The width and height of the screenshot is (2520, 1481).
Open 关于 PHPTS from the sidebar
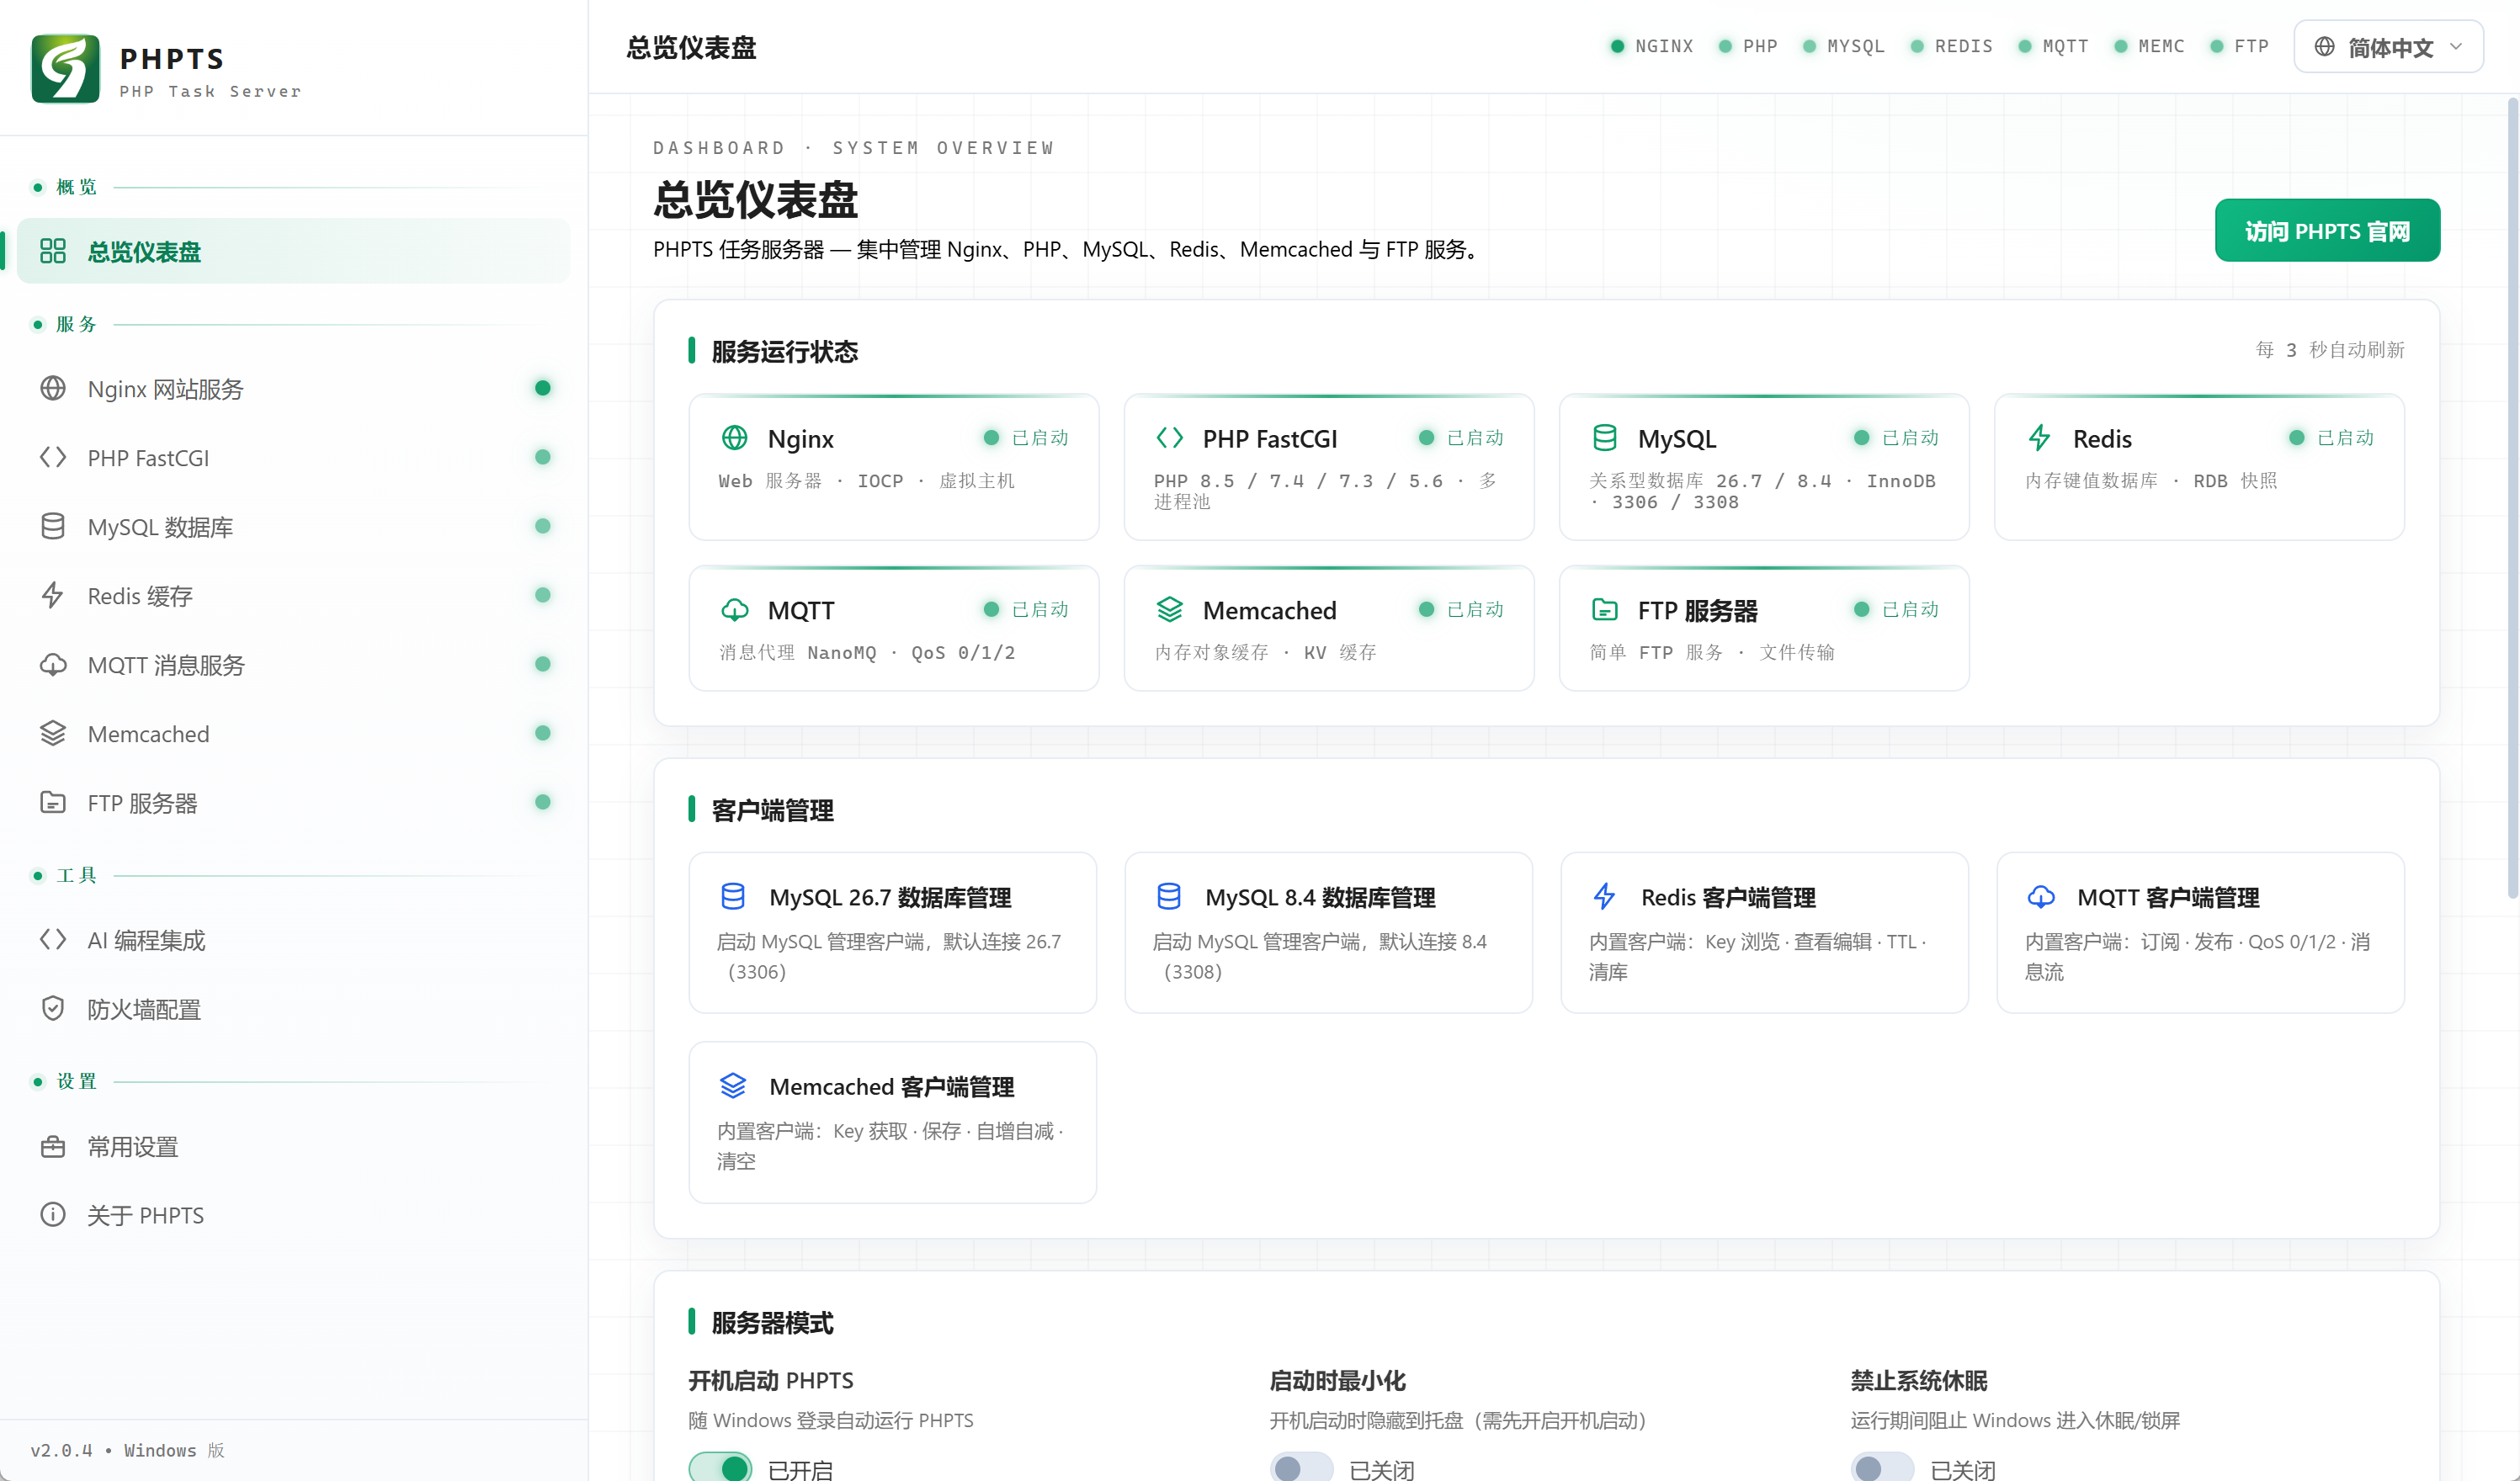pyautogui.click(x=293, y=1214)
